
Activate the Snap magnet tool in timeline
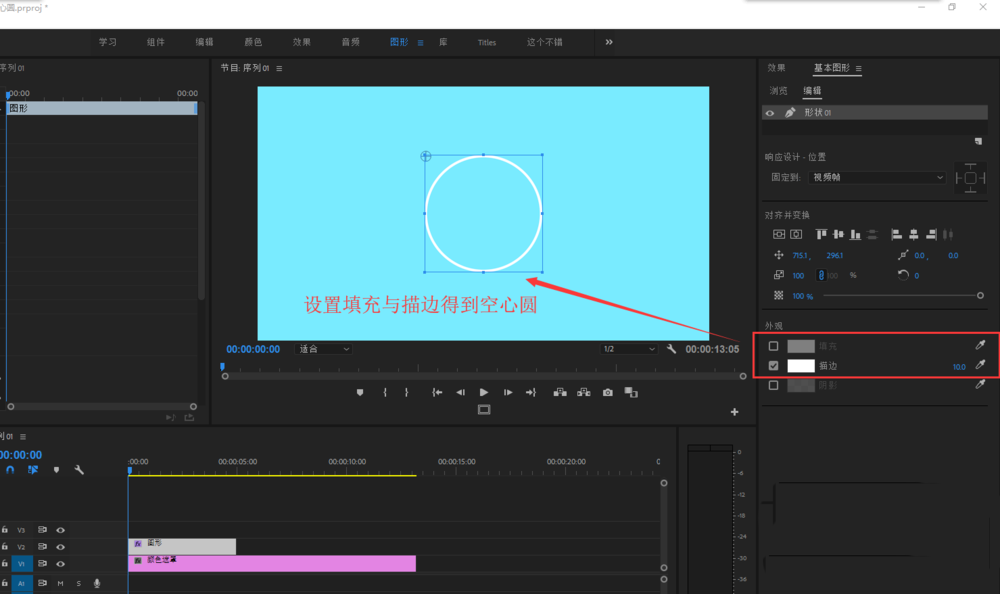(x=10, y=470)
